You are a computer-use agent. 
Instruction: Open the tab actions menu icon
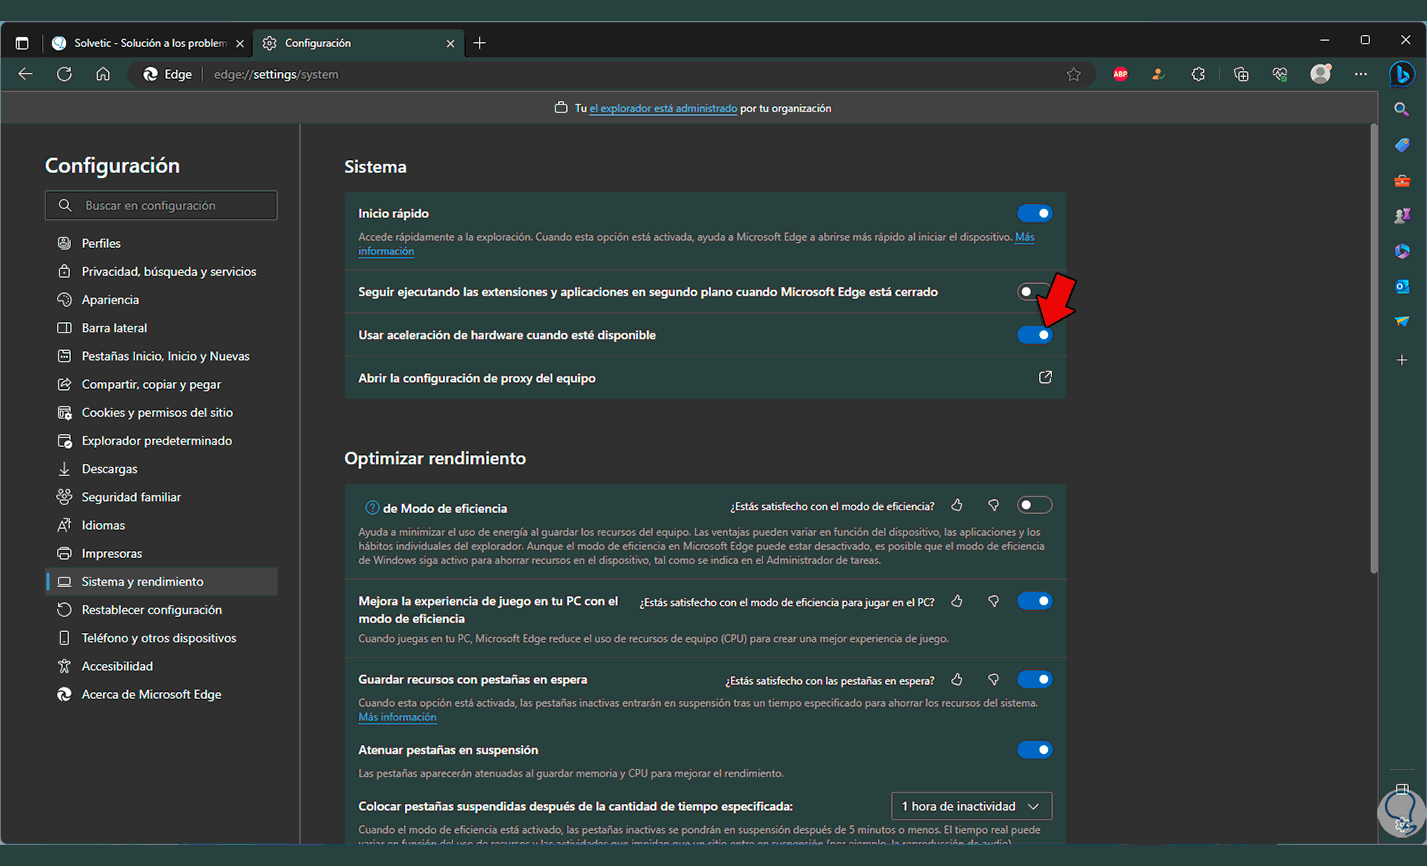coord(22,43)
